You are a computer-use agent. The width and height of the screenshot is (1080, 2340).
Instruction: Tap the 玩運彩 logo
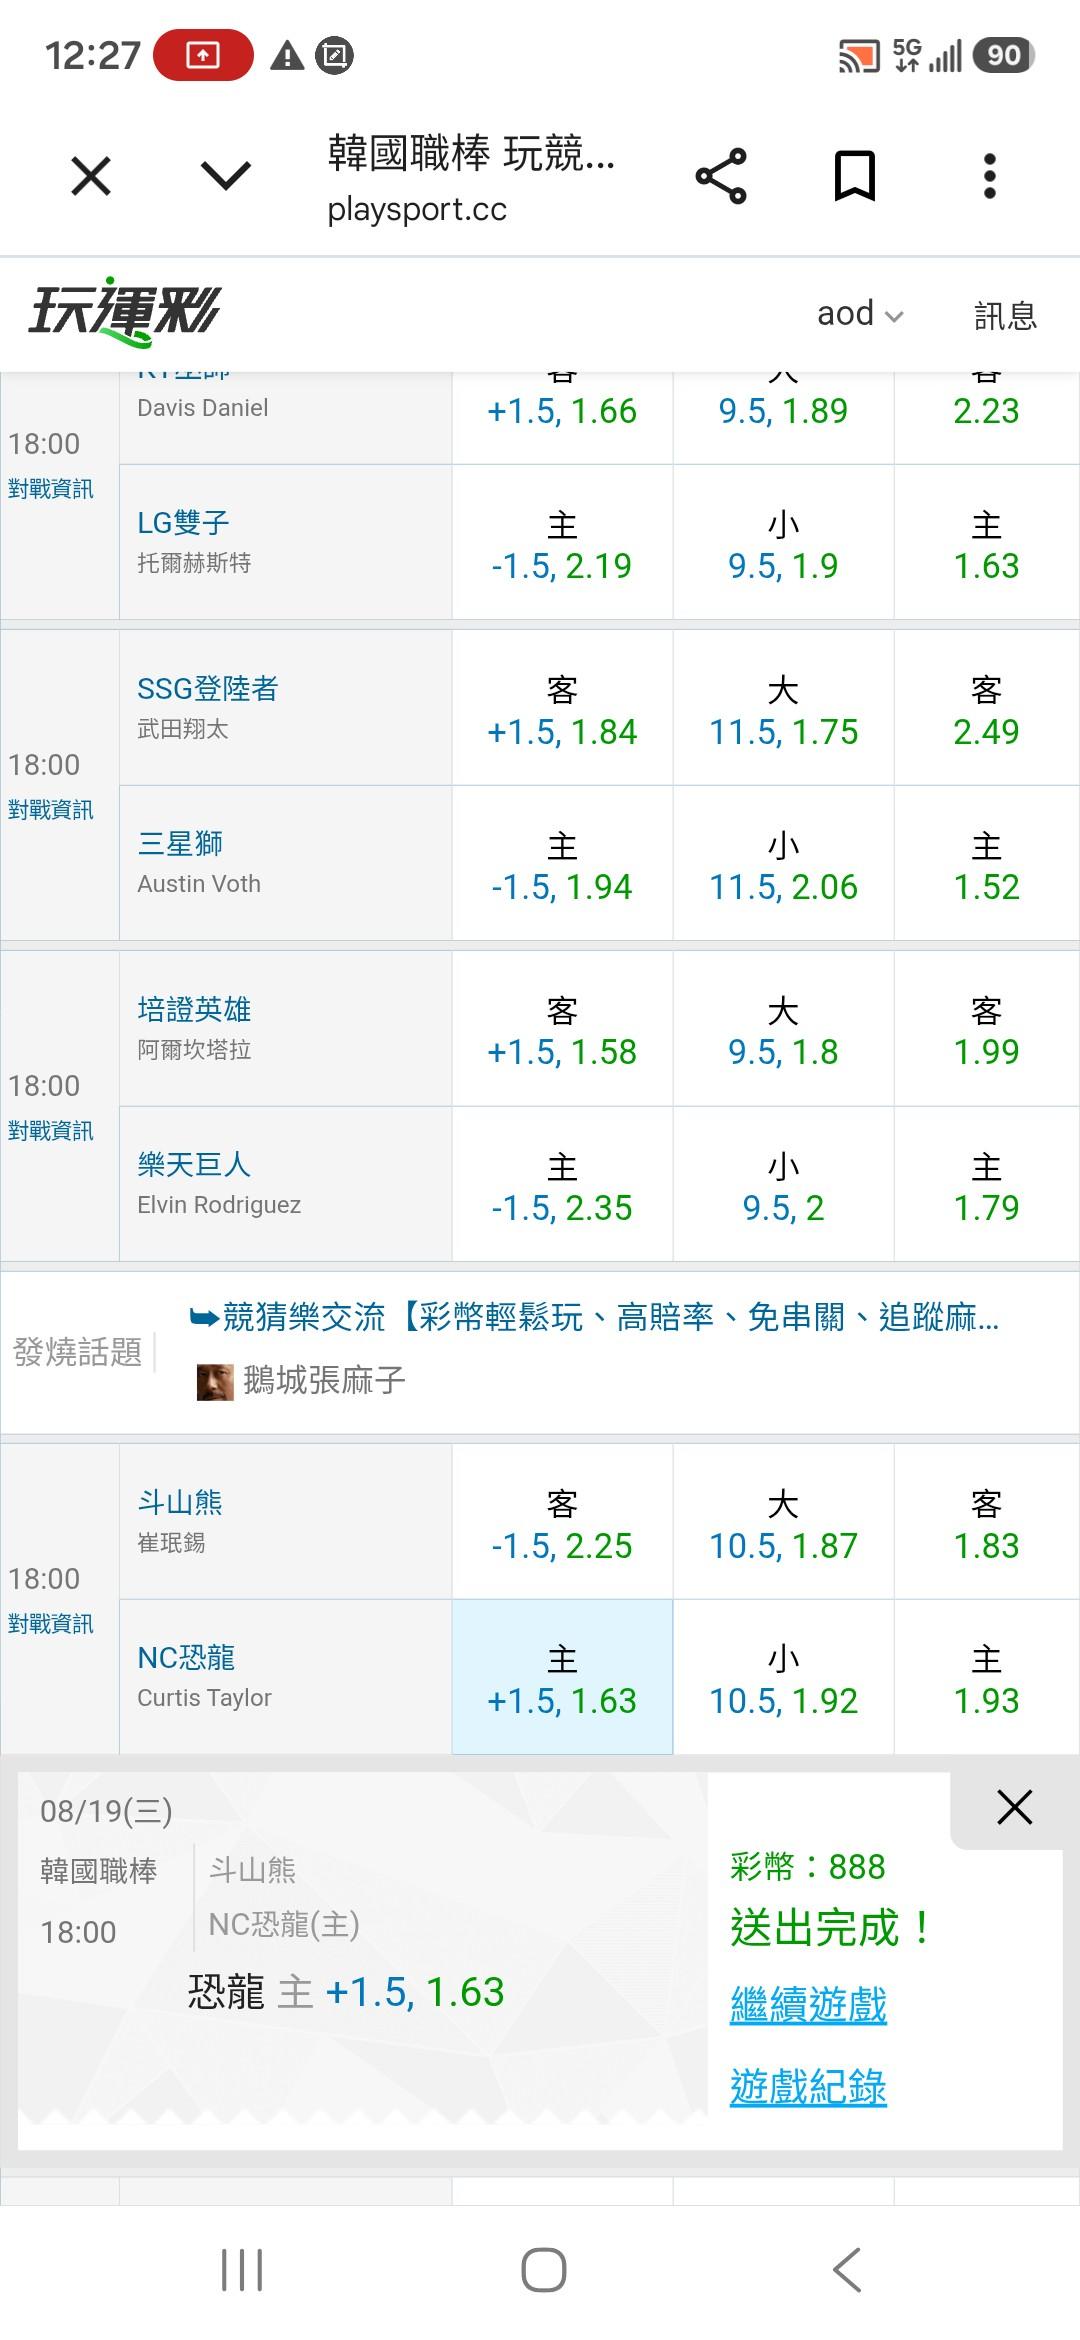point(124,312)
